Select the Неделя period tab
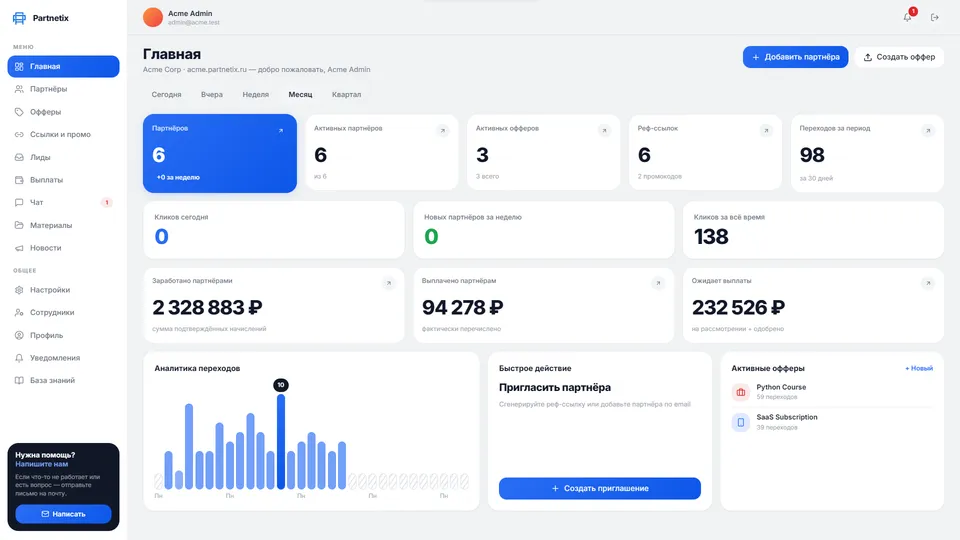Screen dimensions: 960x540 point(255,94)
